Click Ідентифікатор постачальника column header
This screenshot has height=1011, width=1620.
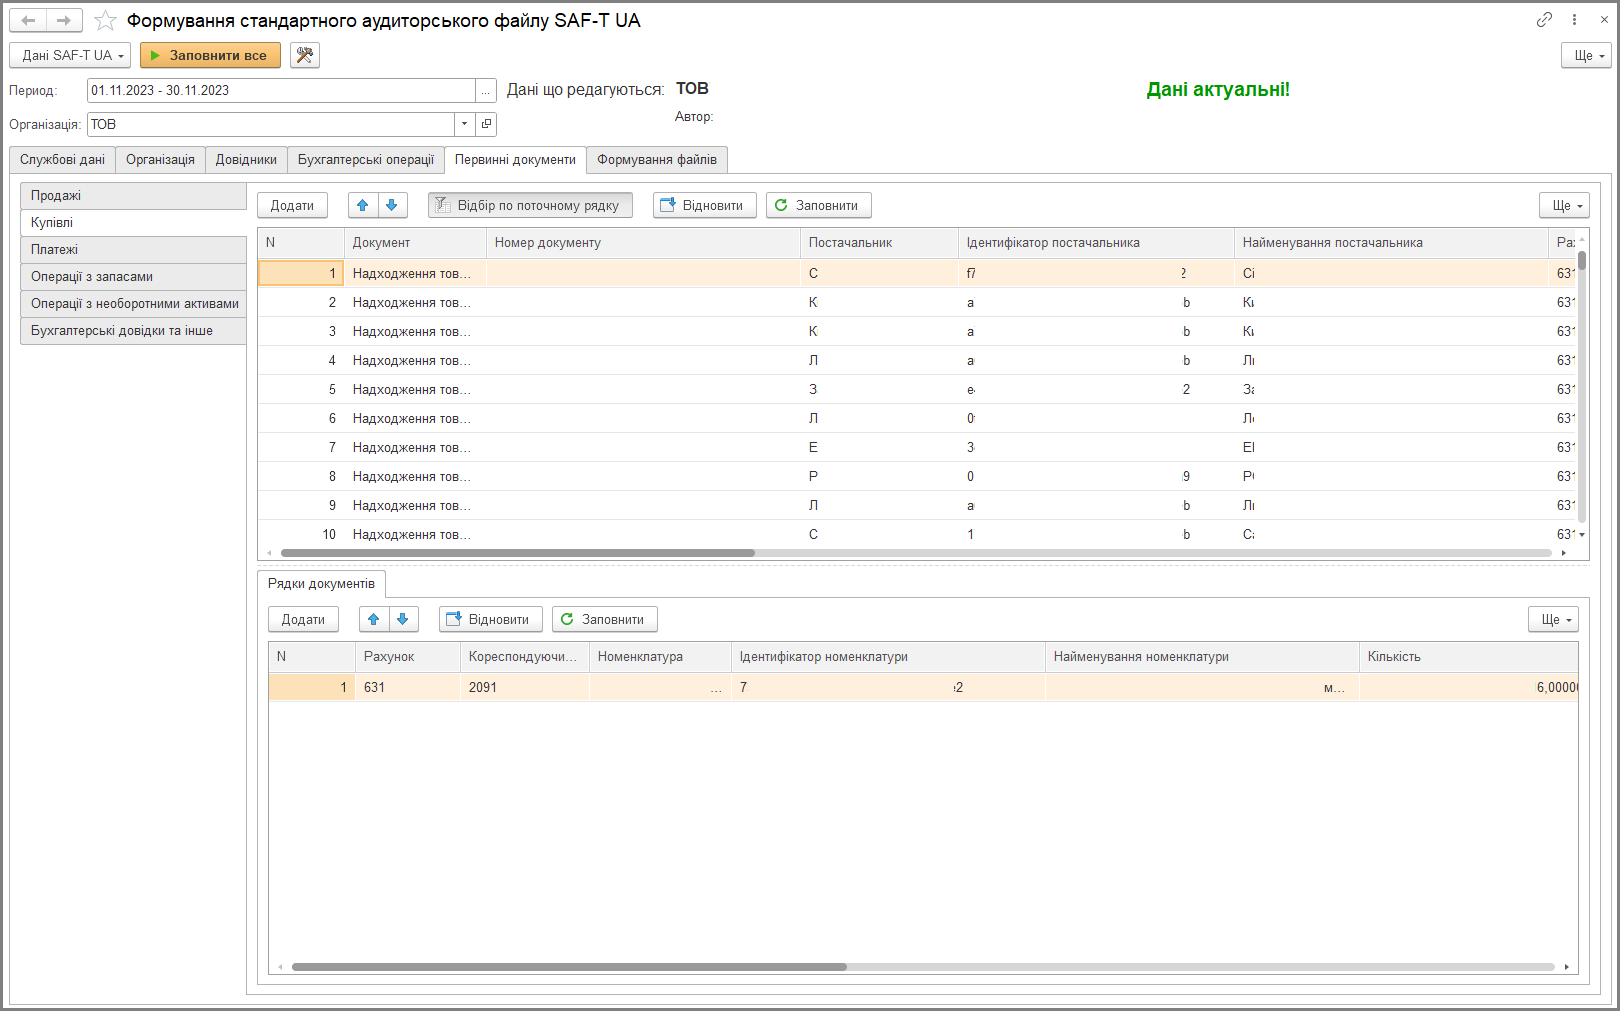(1097, 243)
